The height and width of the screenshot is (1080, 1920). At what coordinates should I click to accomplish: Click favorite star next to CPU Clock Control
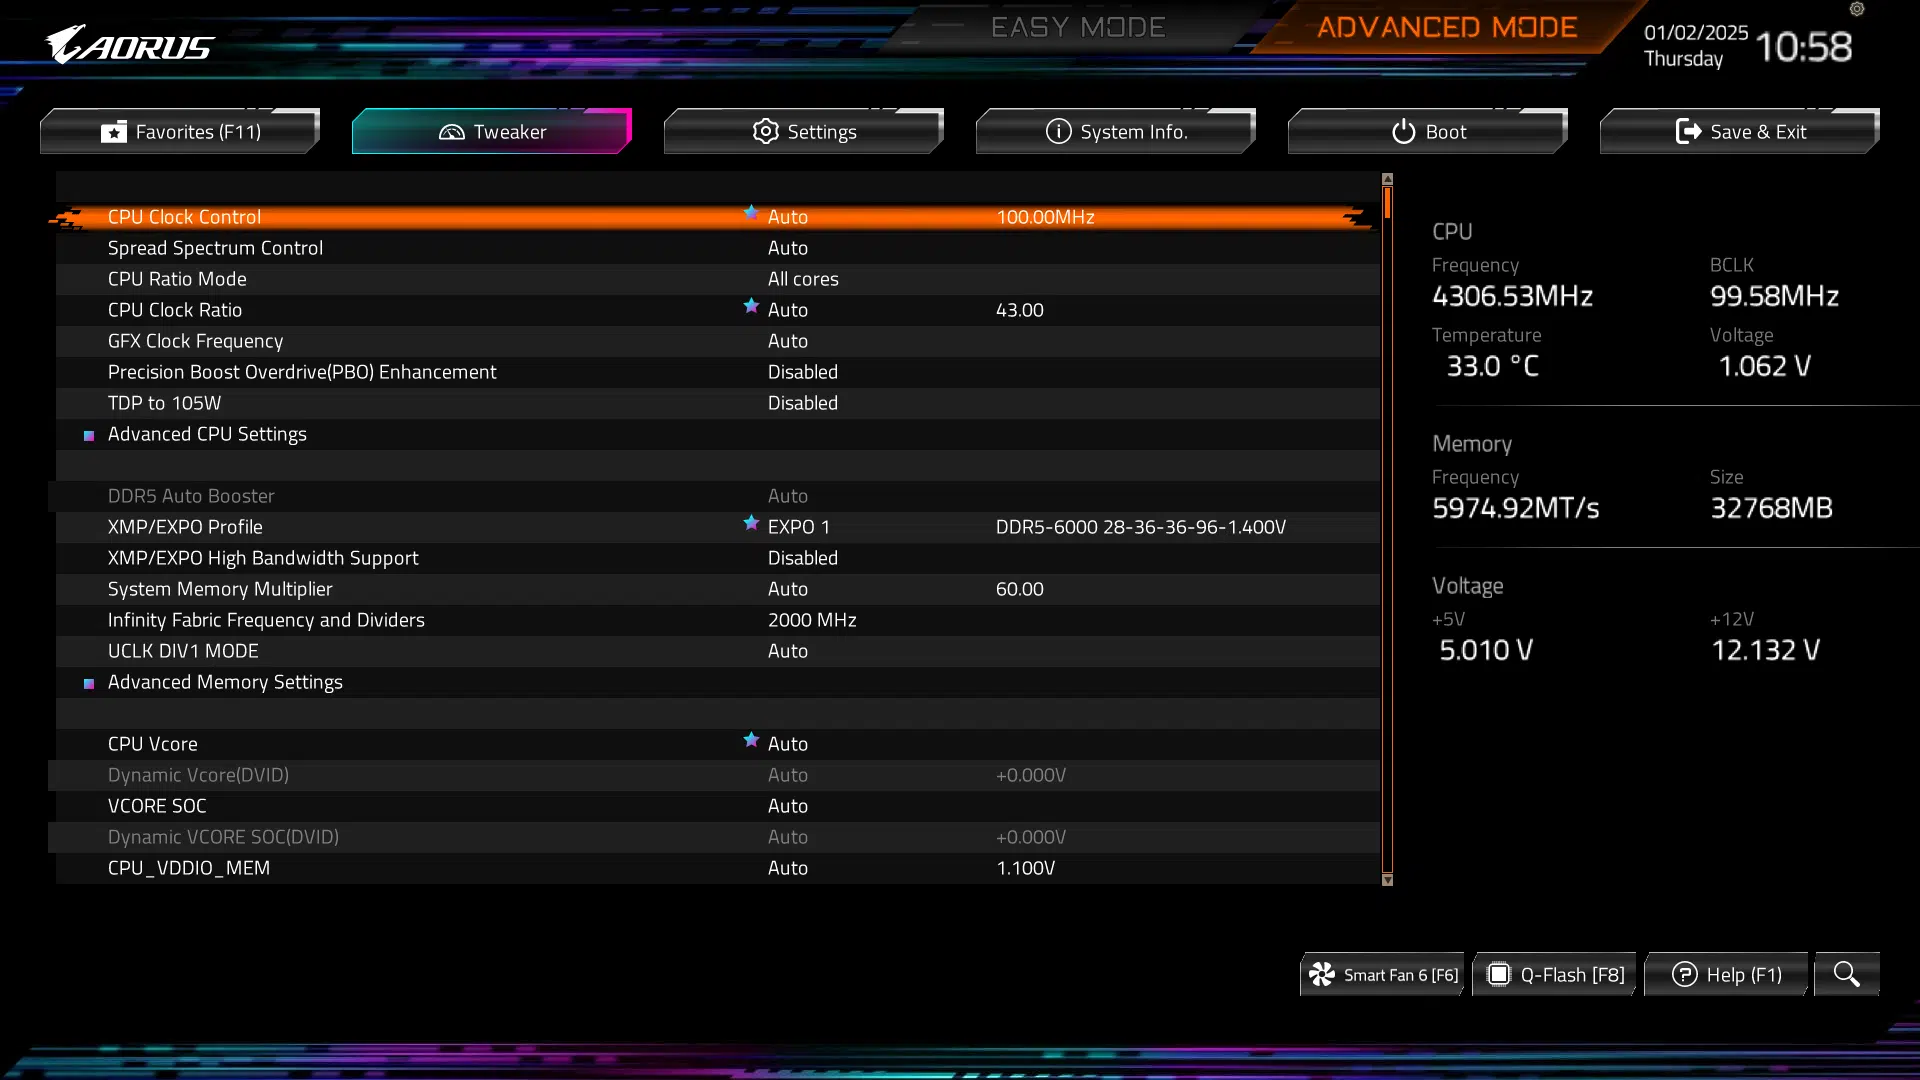coord(751,212)
